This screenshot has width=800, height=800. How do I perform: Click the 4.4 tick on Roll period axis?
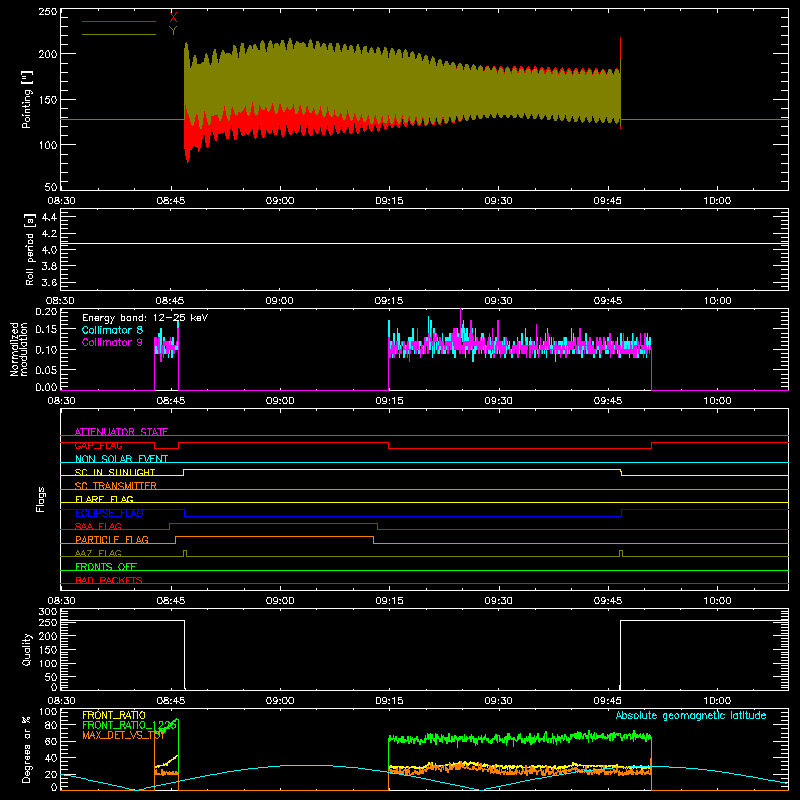pos(49,217)
